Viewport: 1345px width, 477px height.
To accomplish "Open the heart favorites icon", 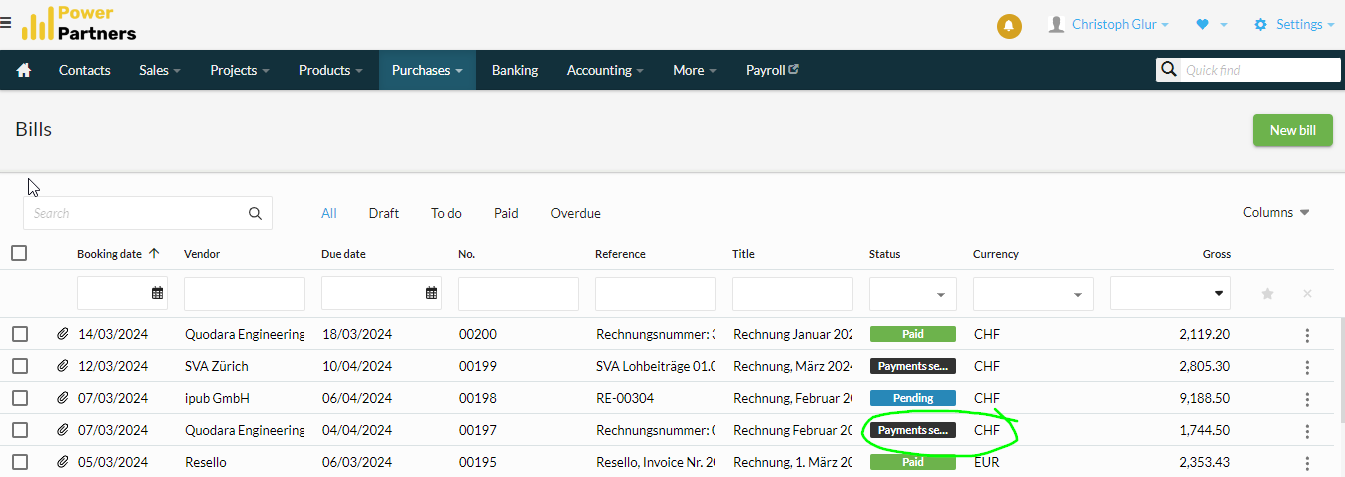I will click(1202, 24).
